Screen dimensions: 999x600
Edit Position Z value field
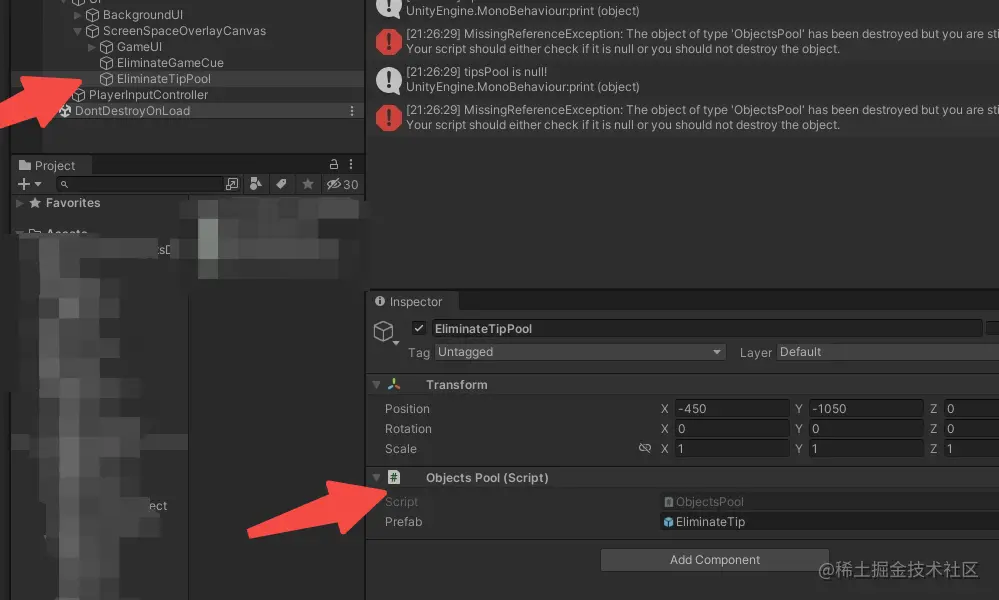(x=971, y=408)
